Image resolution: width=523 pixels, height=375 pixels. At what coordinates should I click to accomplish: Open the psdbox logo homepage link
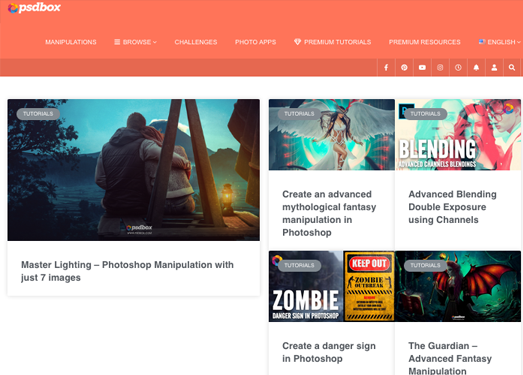pyautogui.click(x=34, y=8)
